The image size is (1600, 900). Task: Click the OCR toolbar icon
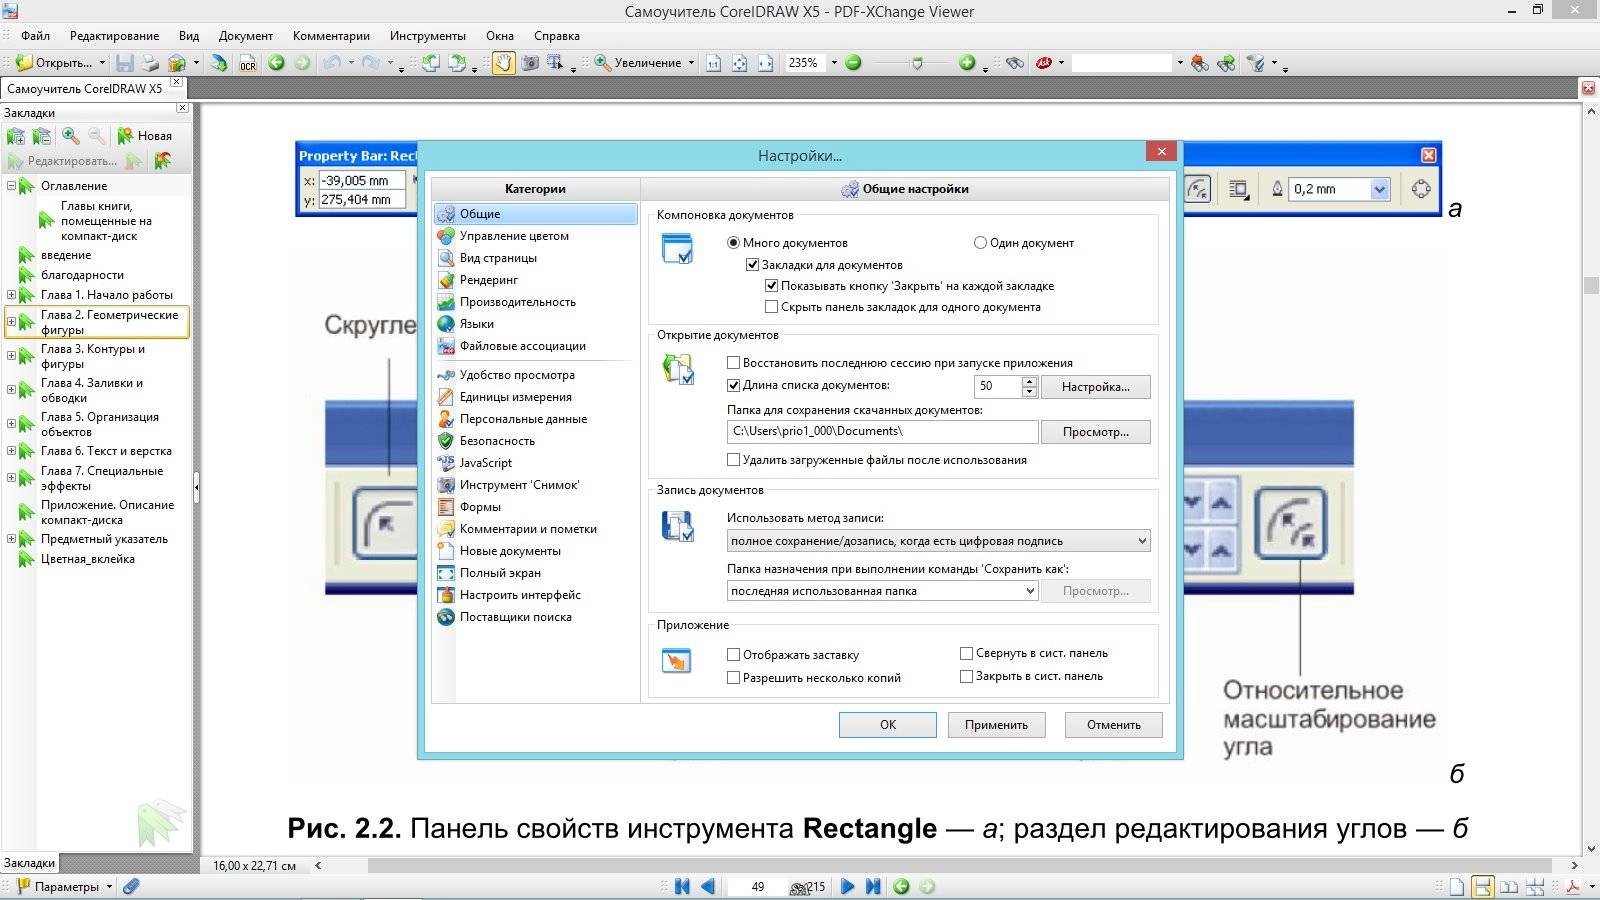248,63
